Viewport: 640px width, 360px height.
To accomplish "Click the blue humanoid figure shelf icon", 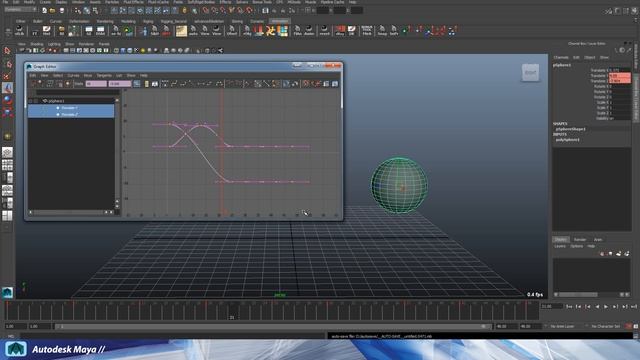I will tap(143, 31).
